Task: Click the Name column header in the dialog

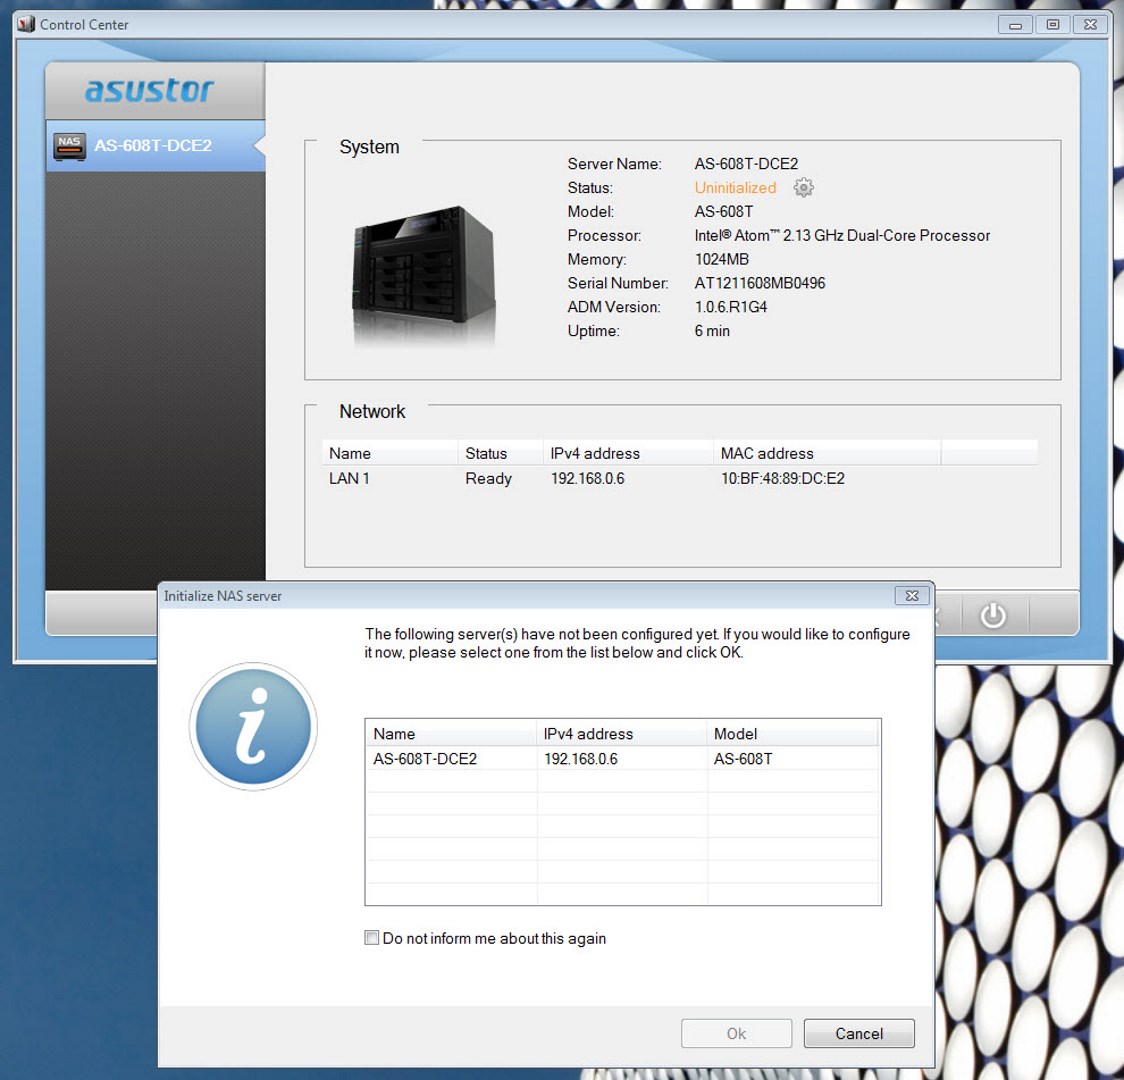Action: (x=451, y=734)
